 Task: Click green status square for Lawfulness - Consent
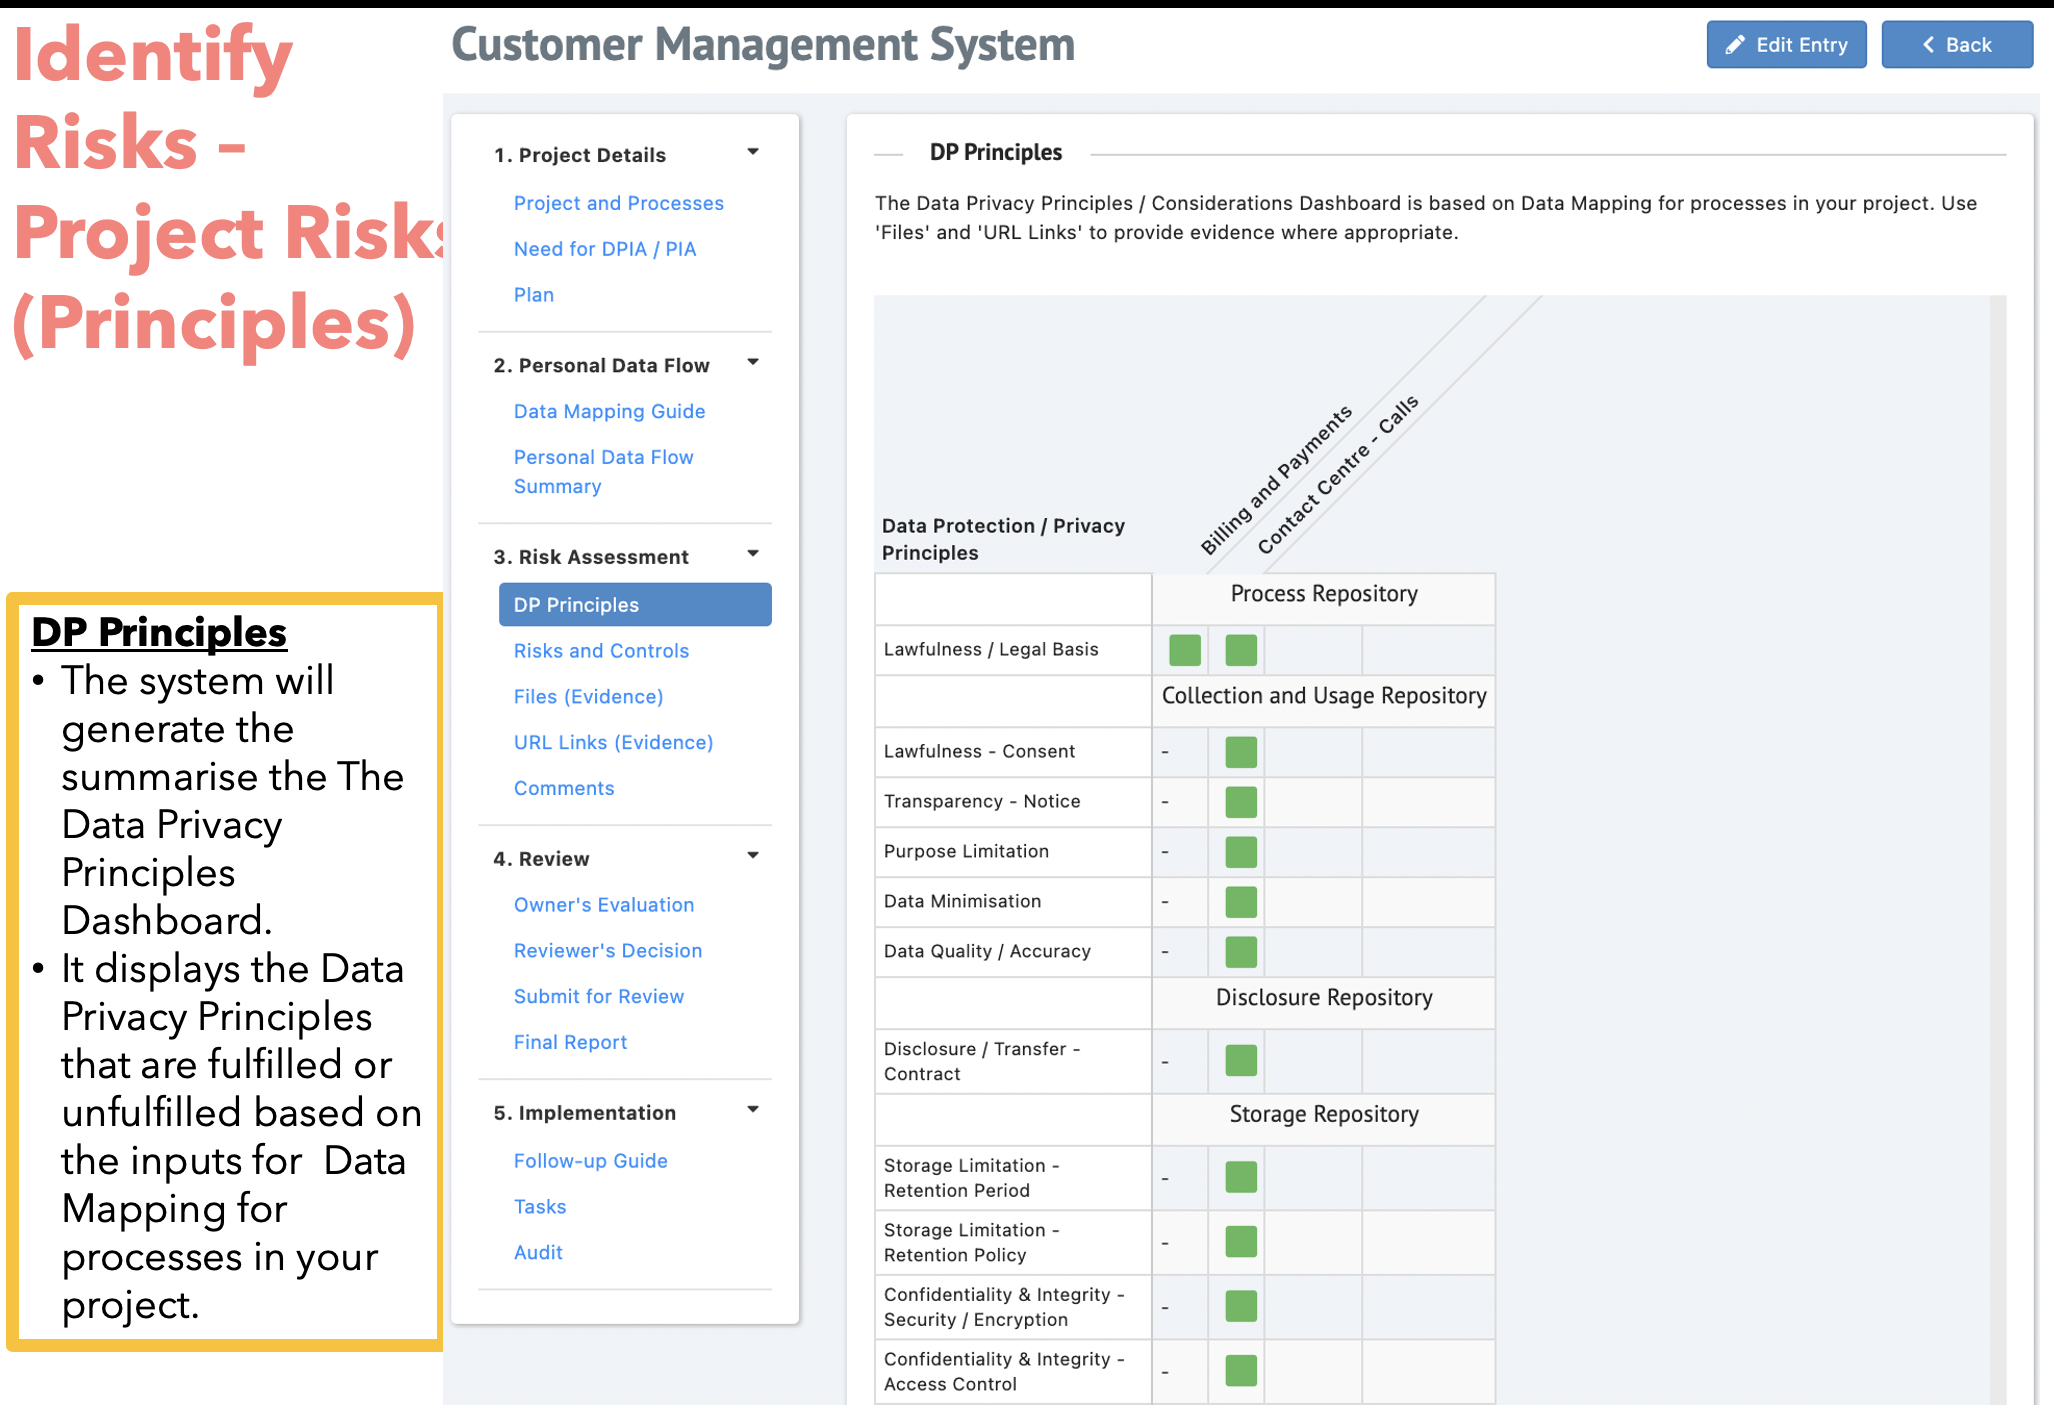1240,752
